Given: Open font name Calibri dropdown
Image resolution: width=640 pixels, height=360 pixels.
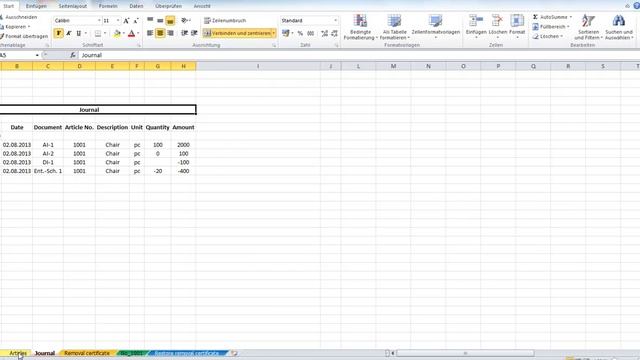Looking at the screenshot, I should coord(98,20).
